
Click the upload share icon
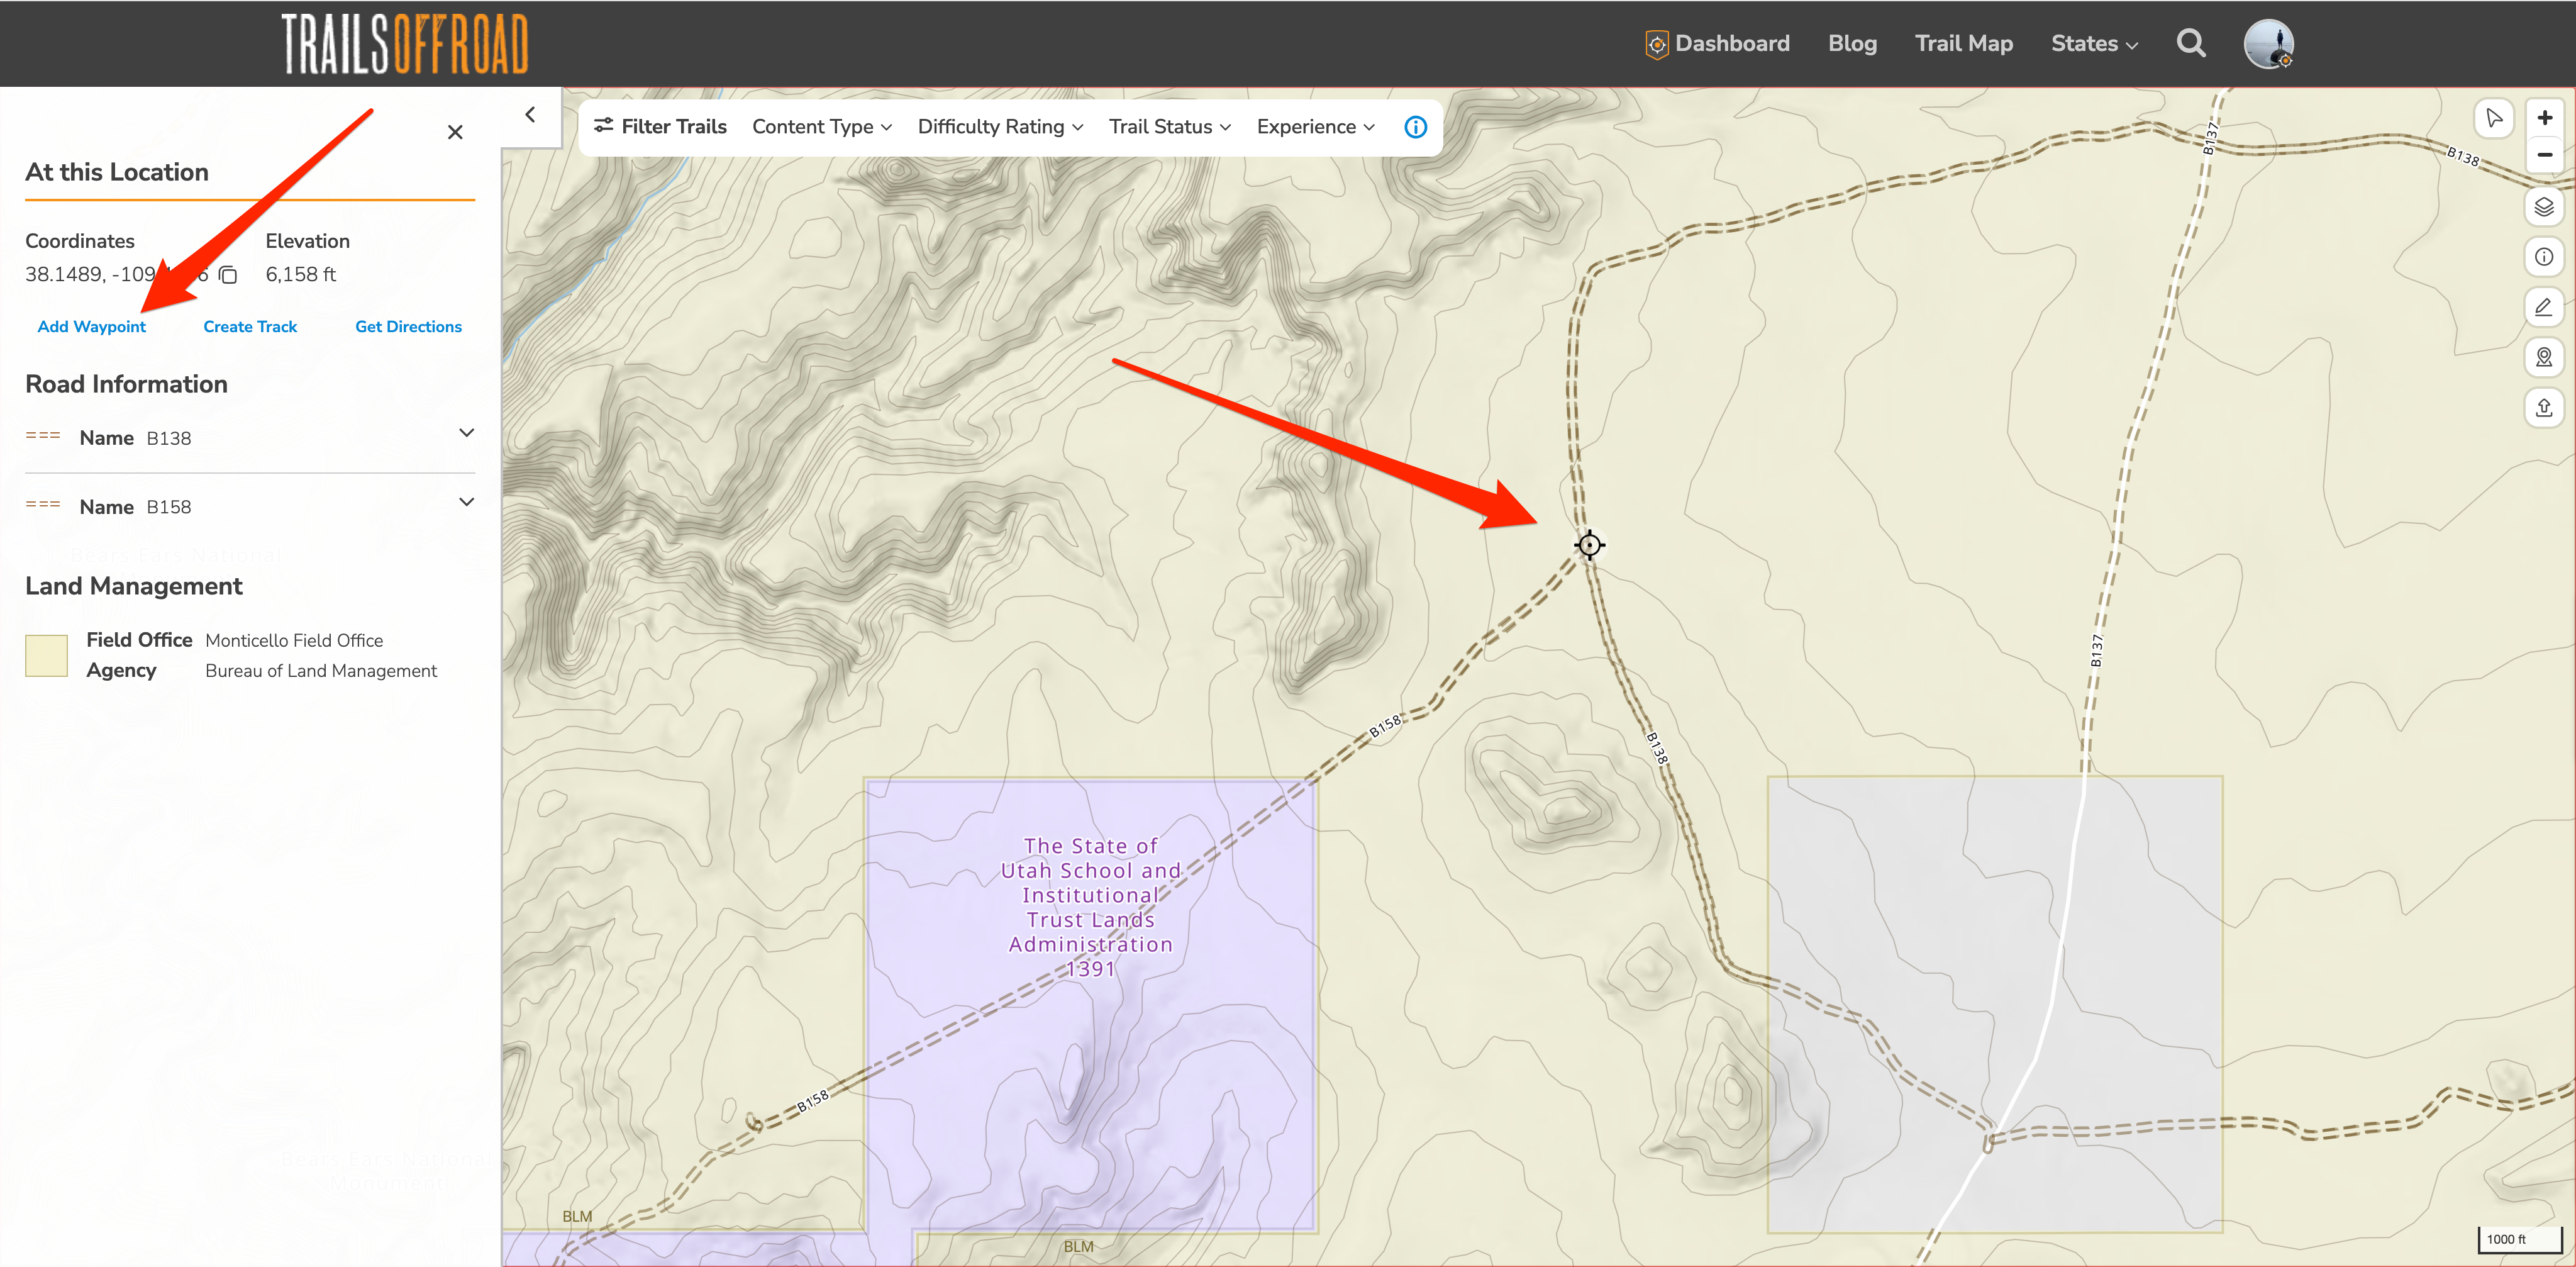[x=2544, y=407]
